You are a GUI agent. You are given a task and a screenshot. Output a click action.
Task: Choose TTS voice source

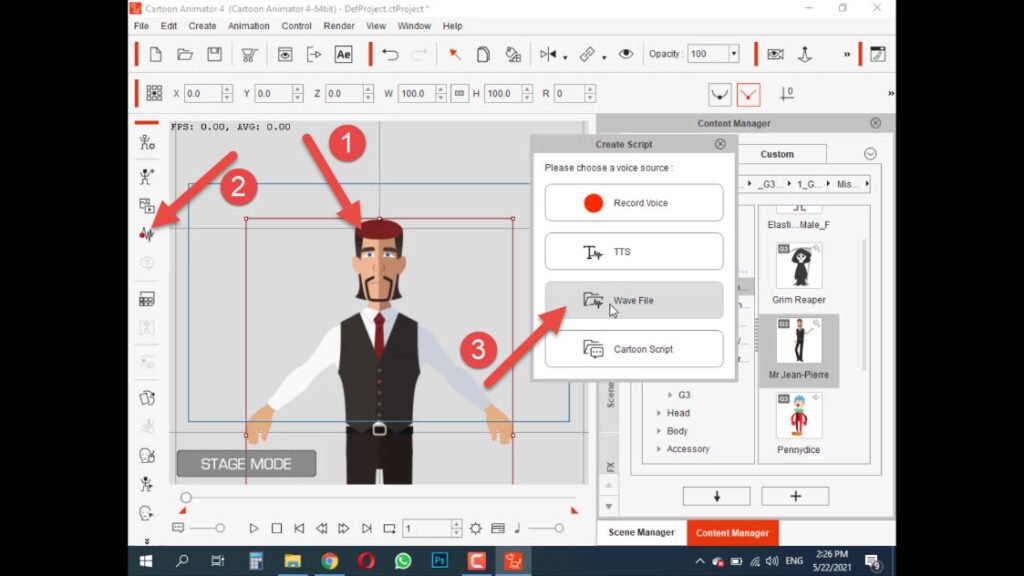point(633,251)
